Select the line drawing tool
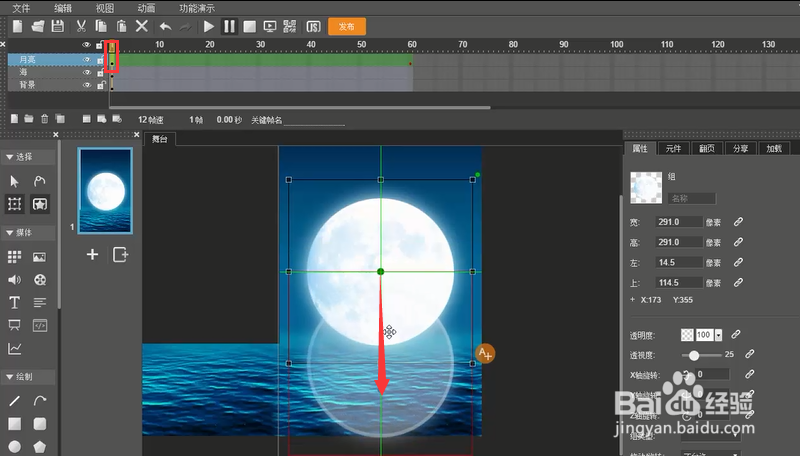The image size is (800, 456). tap(14, 401)
